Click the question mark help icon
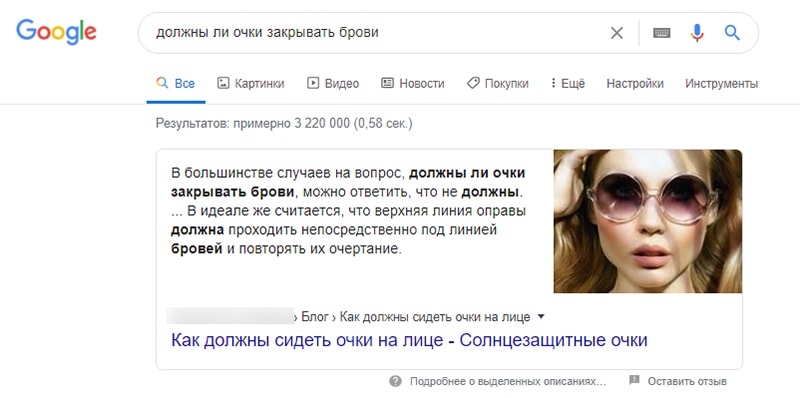The height and width of the screenshot is (398, 800). 395,381
